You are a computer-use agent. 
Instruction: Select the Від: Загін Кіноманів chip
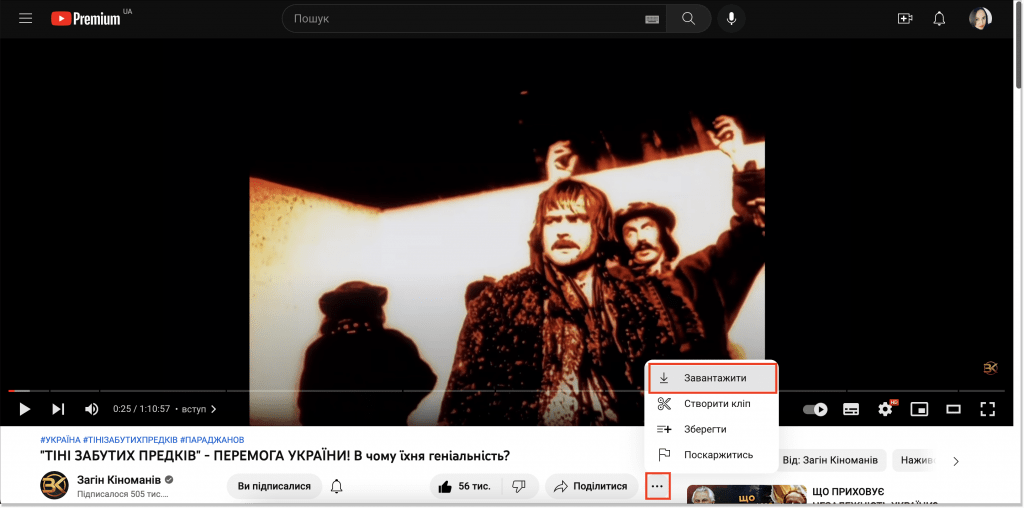coord(830,460)
